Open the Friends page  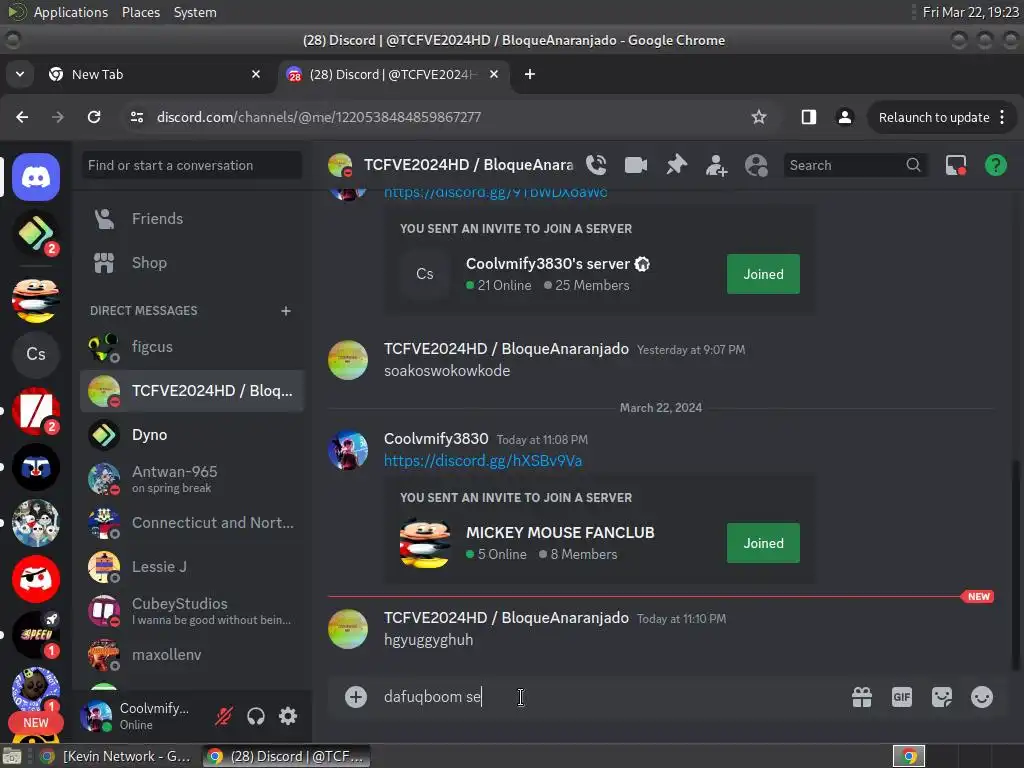coord(192,219)
